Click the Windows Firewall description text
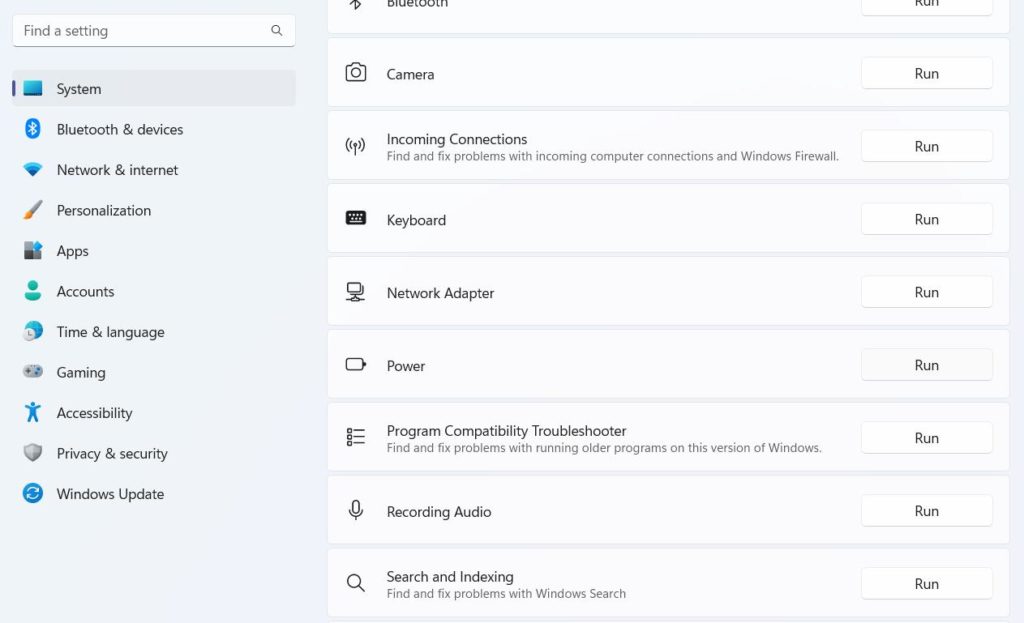Viewport: 1024px width, 623px height. (613, 156)
